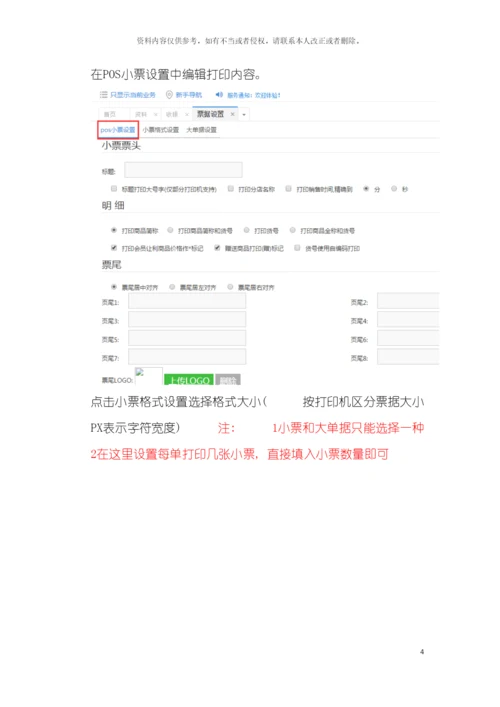Click the 明细 section heading
This screenshot has width=500, height=707.
click(113, 206)
